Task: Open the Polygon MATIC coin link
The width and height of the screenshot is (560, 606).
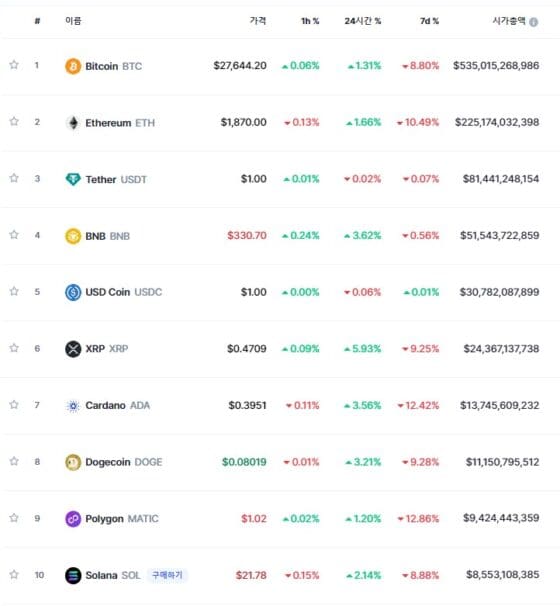Action: click(122, 519)
